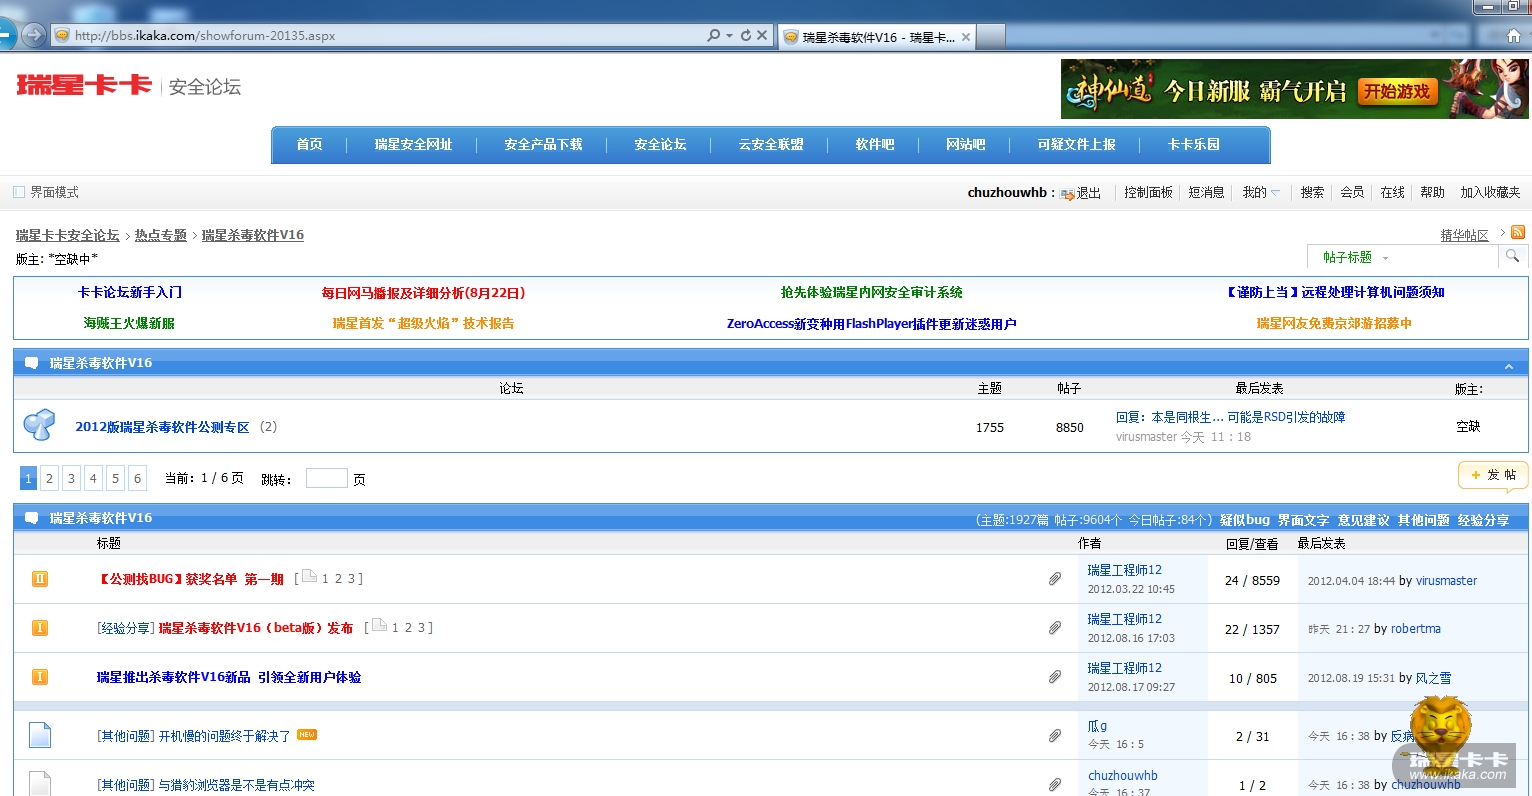The height and width of the screenshot is (796, 1532).
Task: Click the forum search magnifier icon
Action: [1512, 257]
